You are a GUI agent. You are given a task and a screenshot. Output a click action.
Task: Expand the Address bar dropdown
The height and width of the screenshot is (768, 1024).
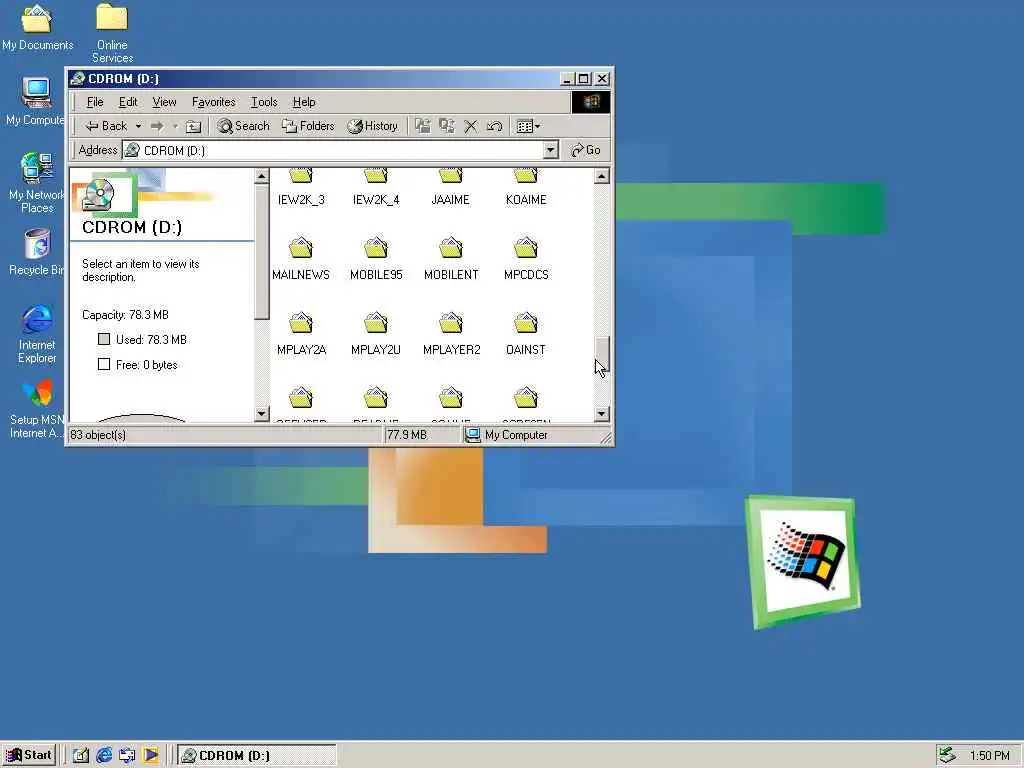pyautogui.click(x=551, y=150)
